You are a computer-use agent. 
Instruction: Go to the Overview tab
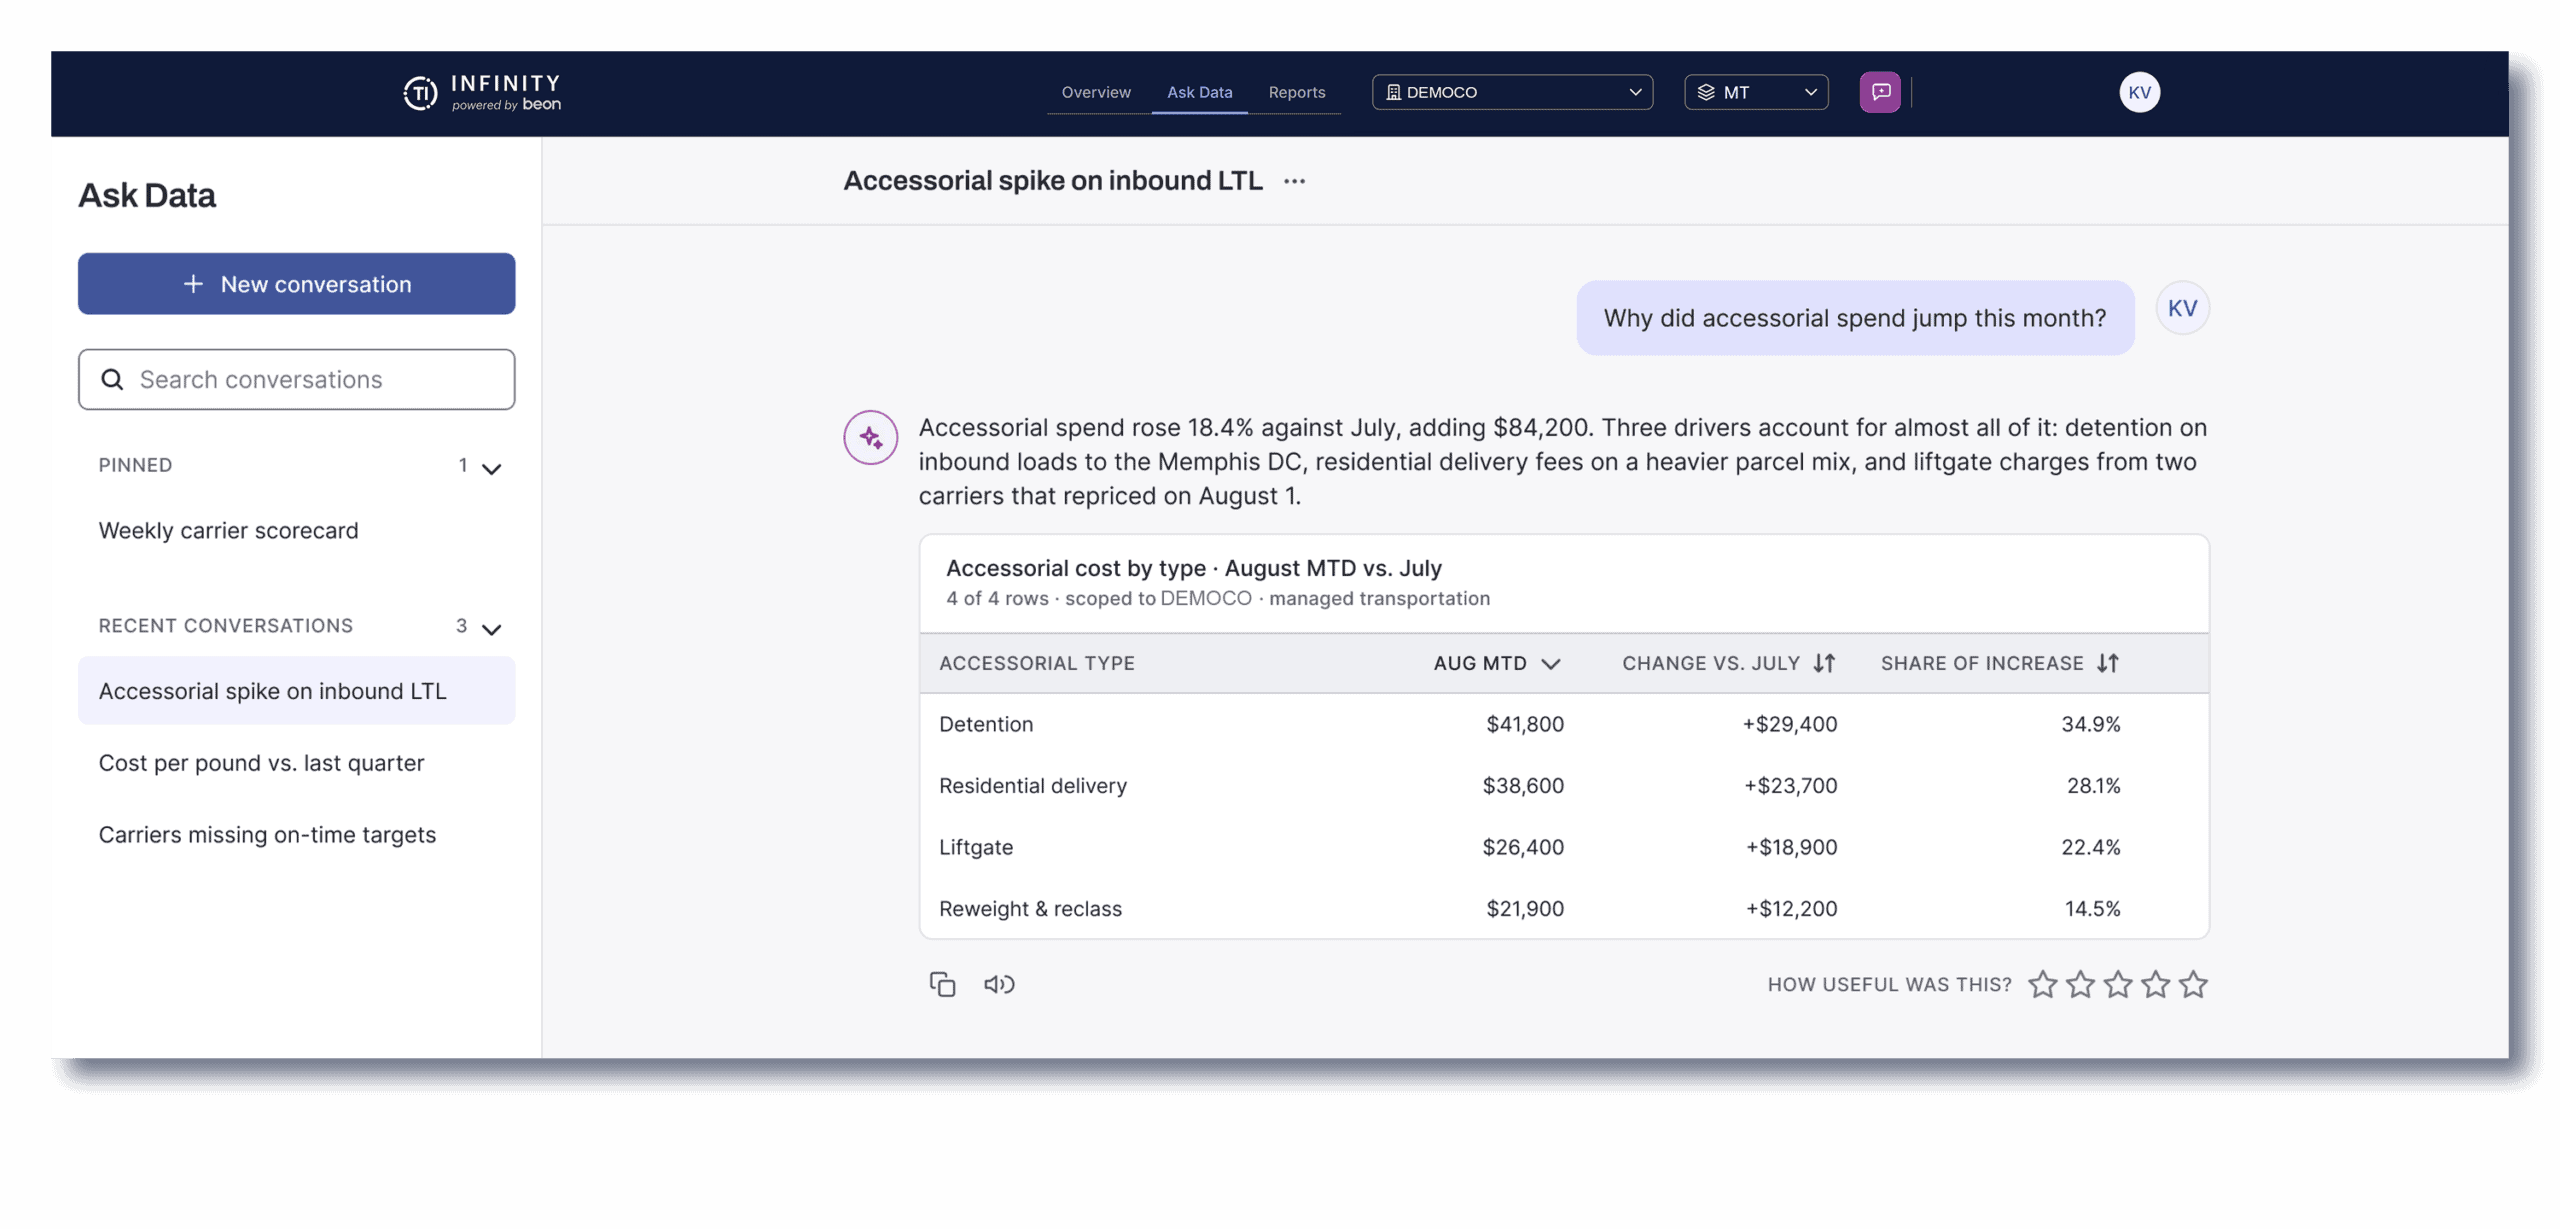click(x=1096, y=92)
